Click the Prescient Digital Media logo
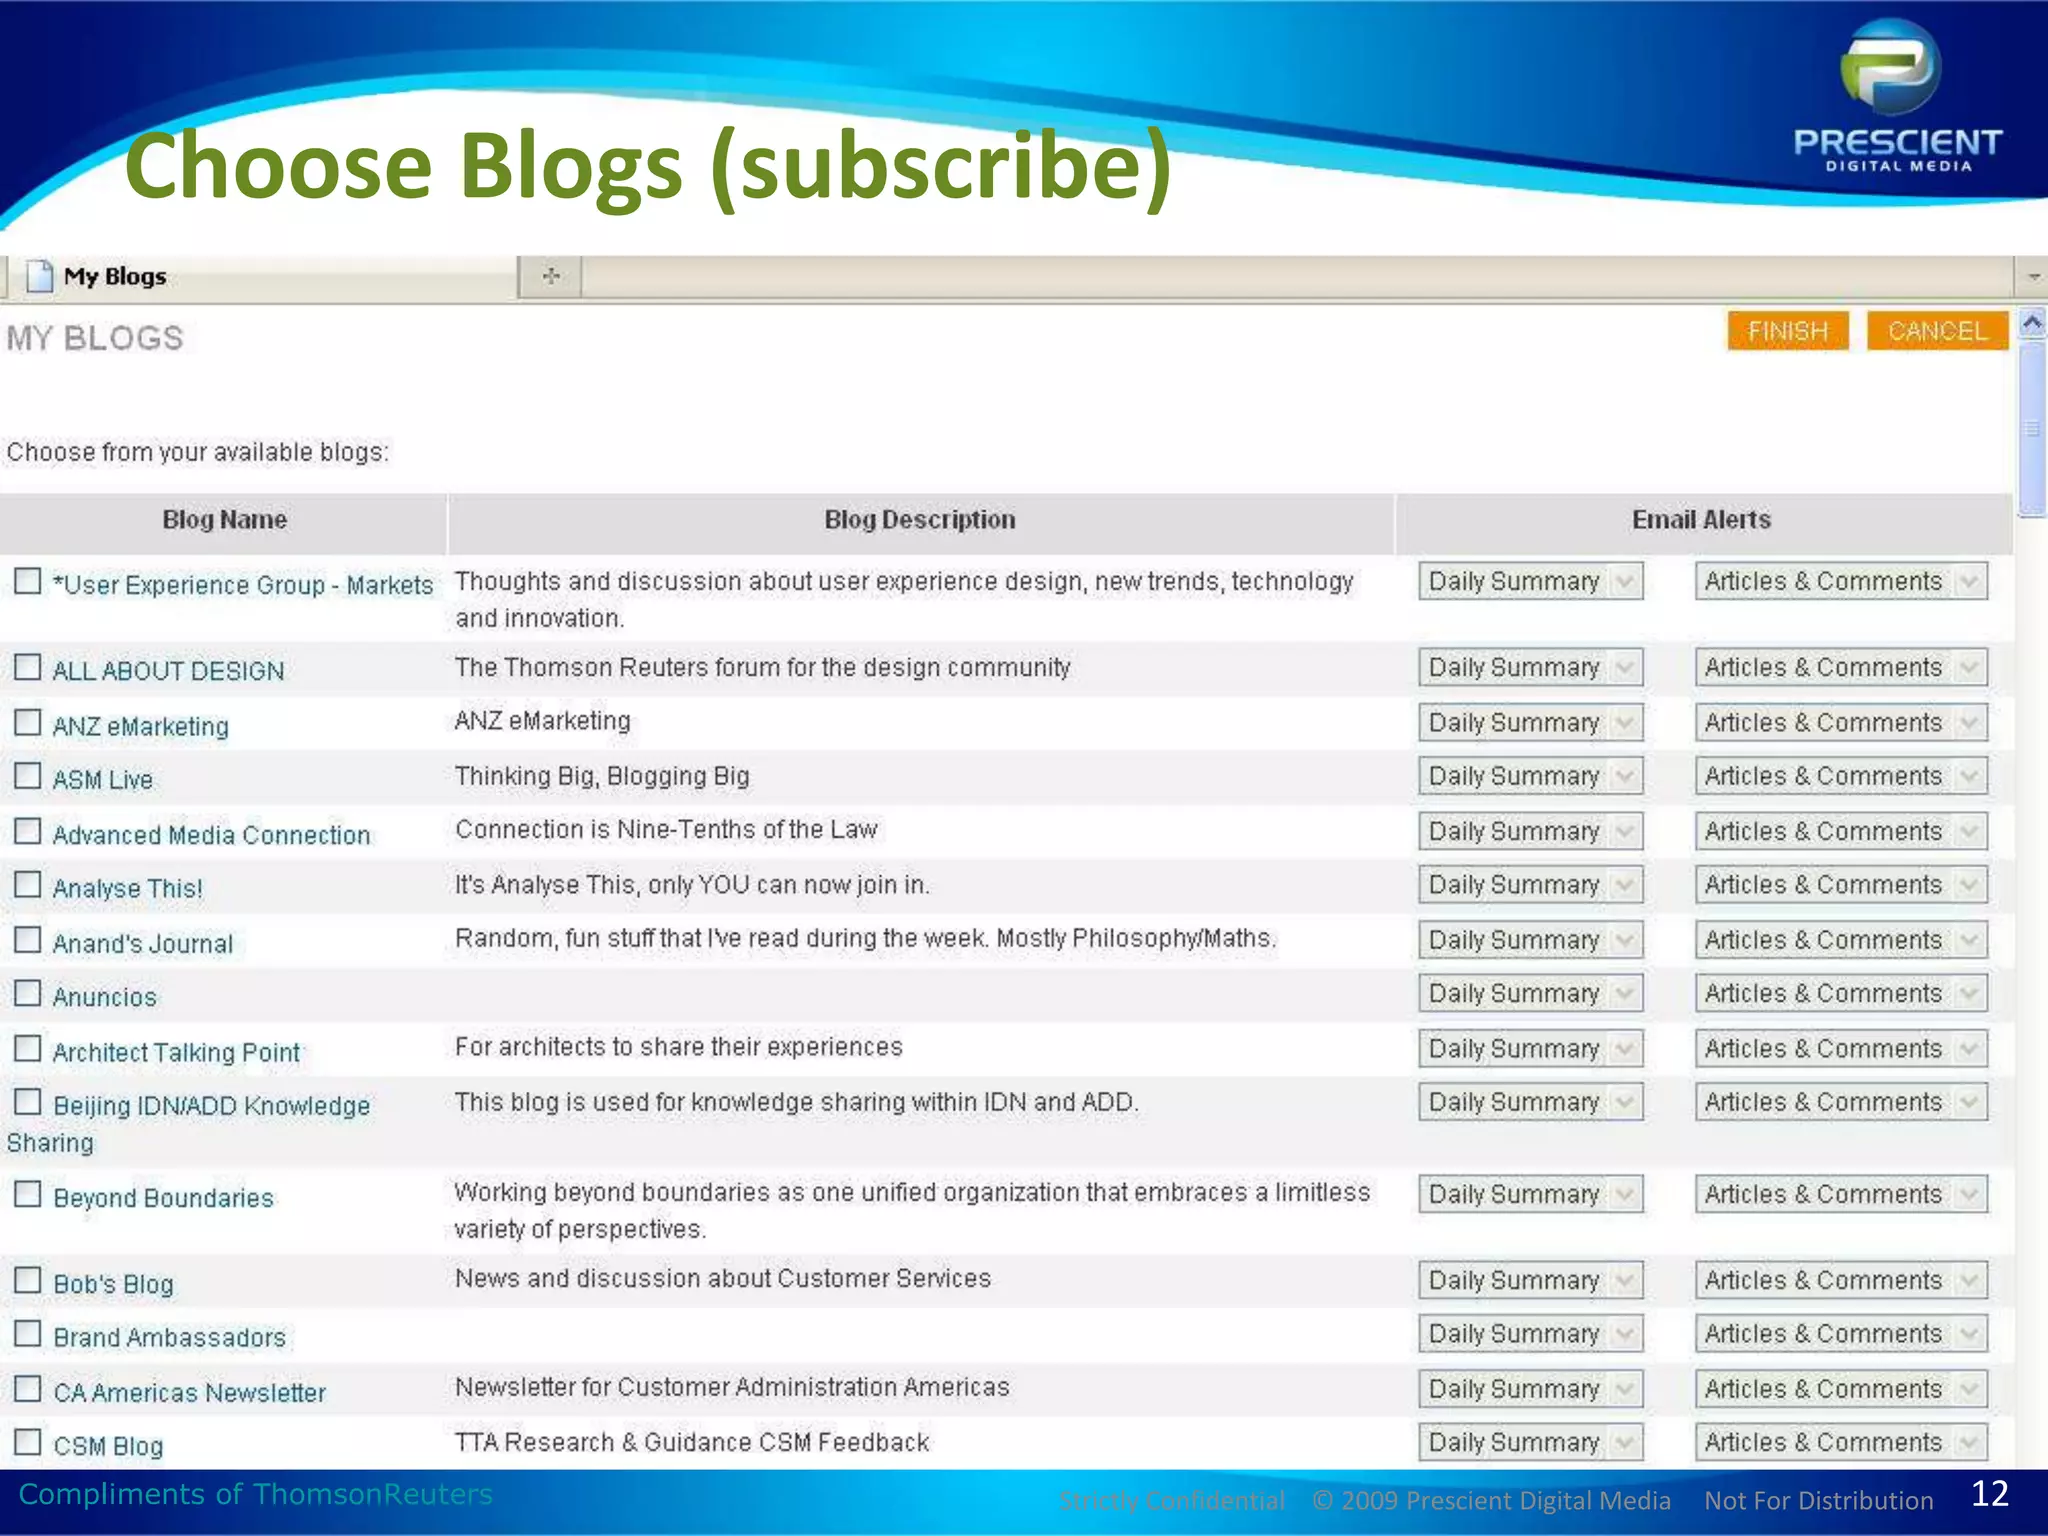Image resolution: width=2048 pixels, height=1536 pixels. [x=1897, y=97]
